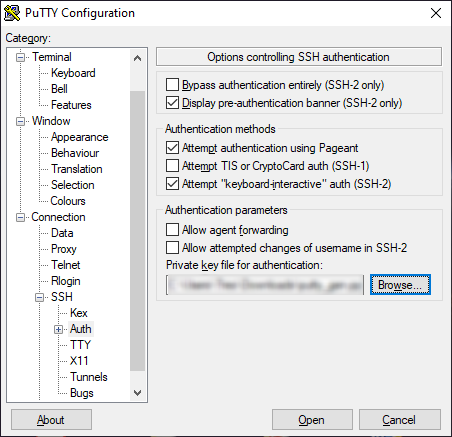Enable Allow attempted changes of username

pos(172,248)
